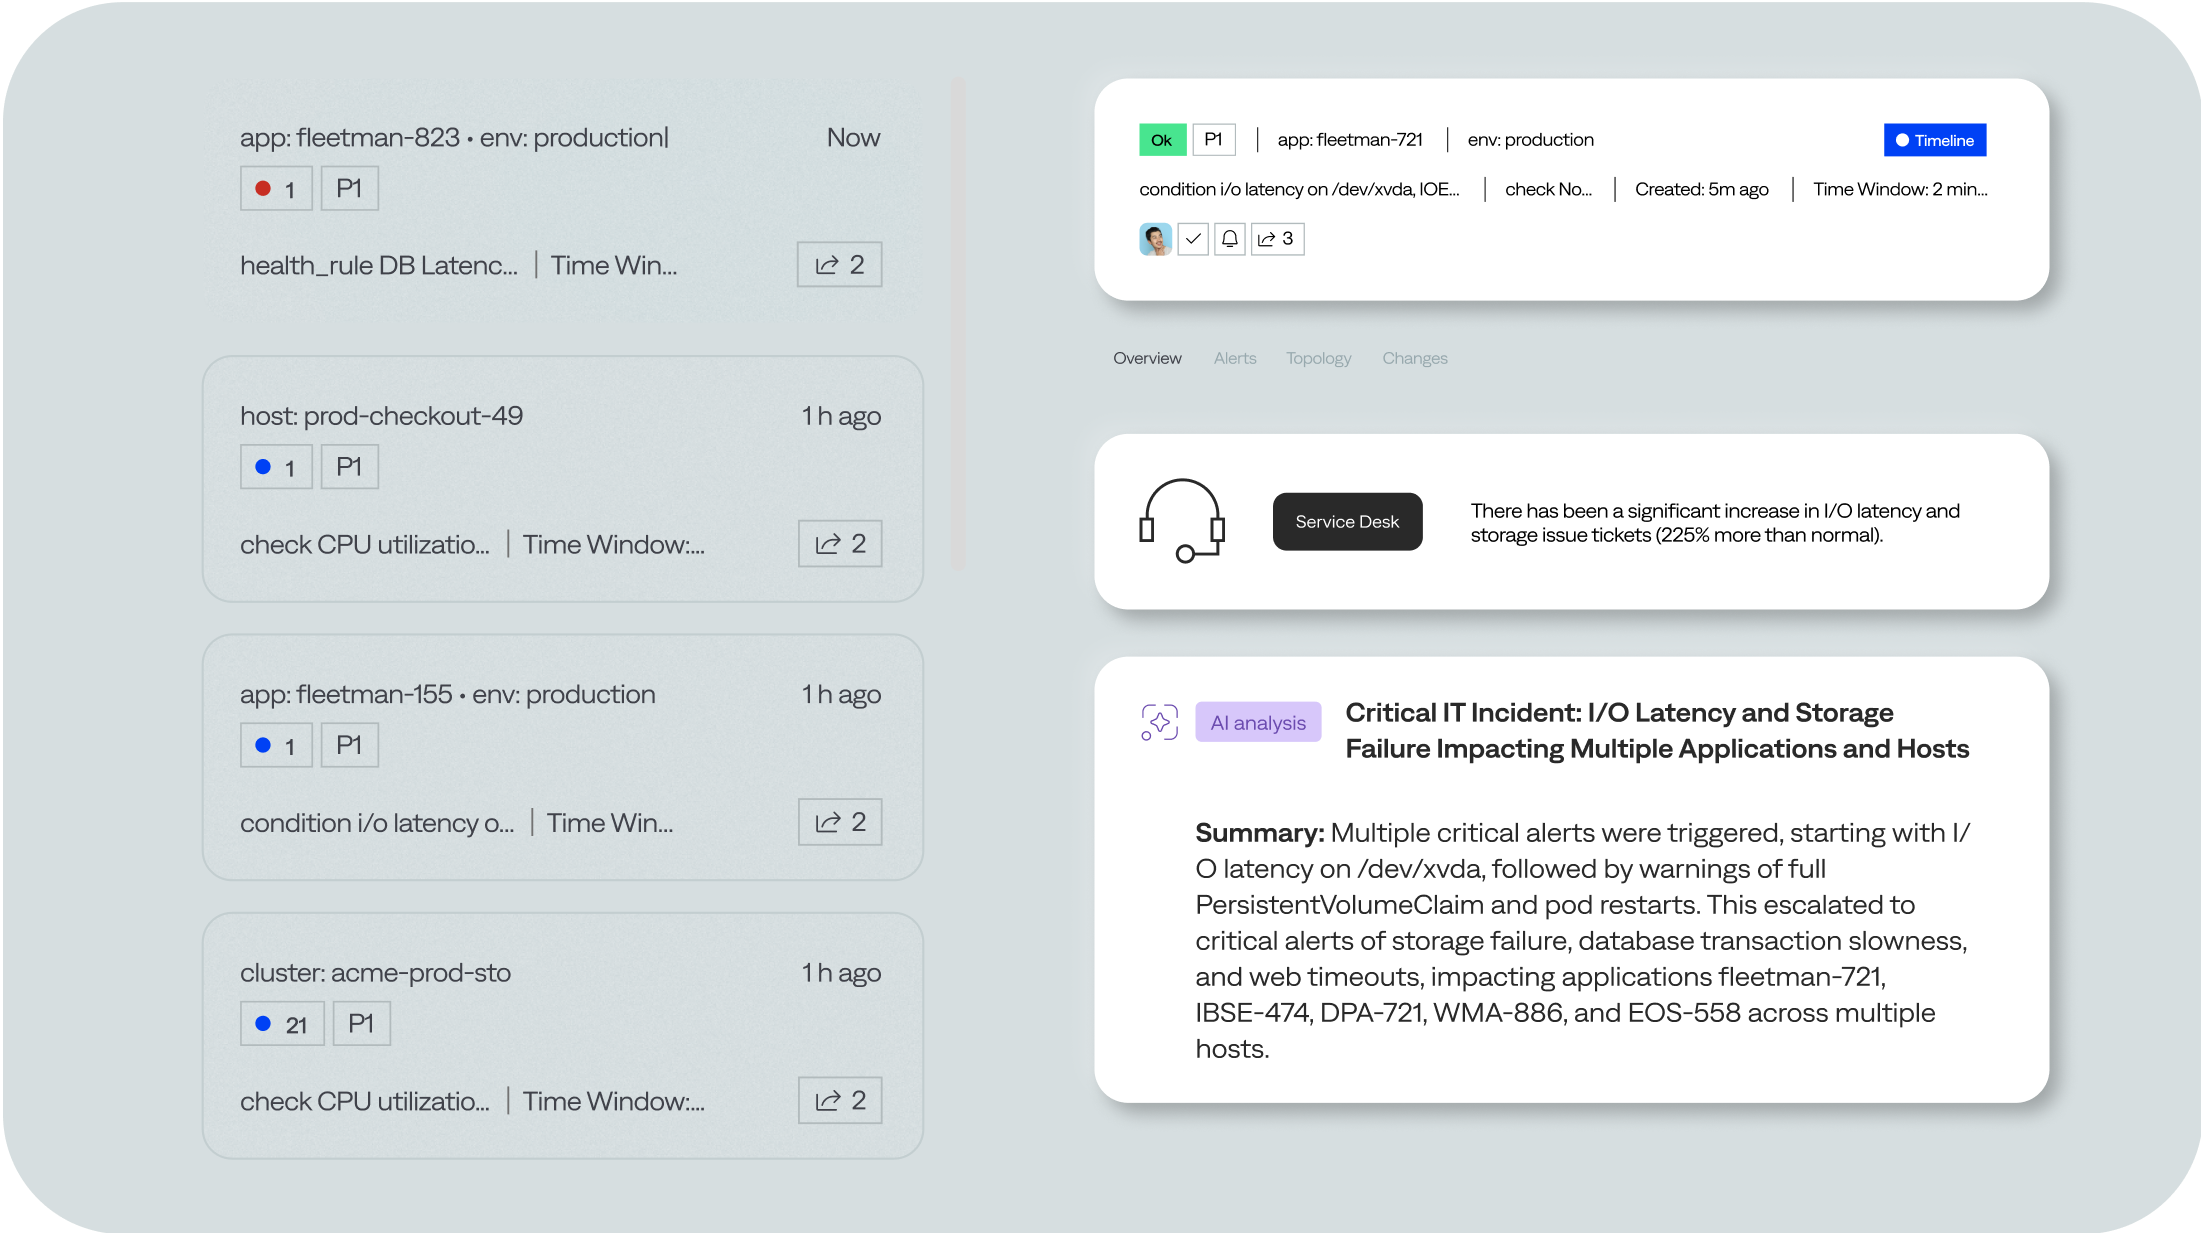Select incident cluster: acme-prod-sto
The image size is (2201, 1233).
click(x=562, y=1036)
